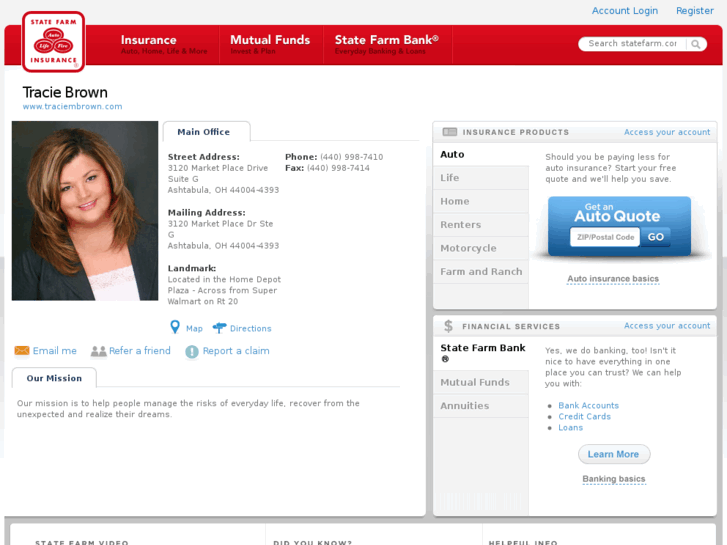Open the State Farm Bank navigation menu
The width and height of the screenshot is (727, 545).
[x=387, y=45]
